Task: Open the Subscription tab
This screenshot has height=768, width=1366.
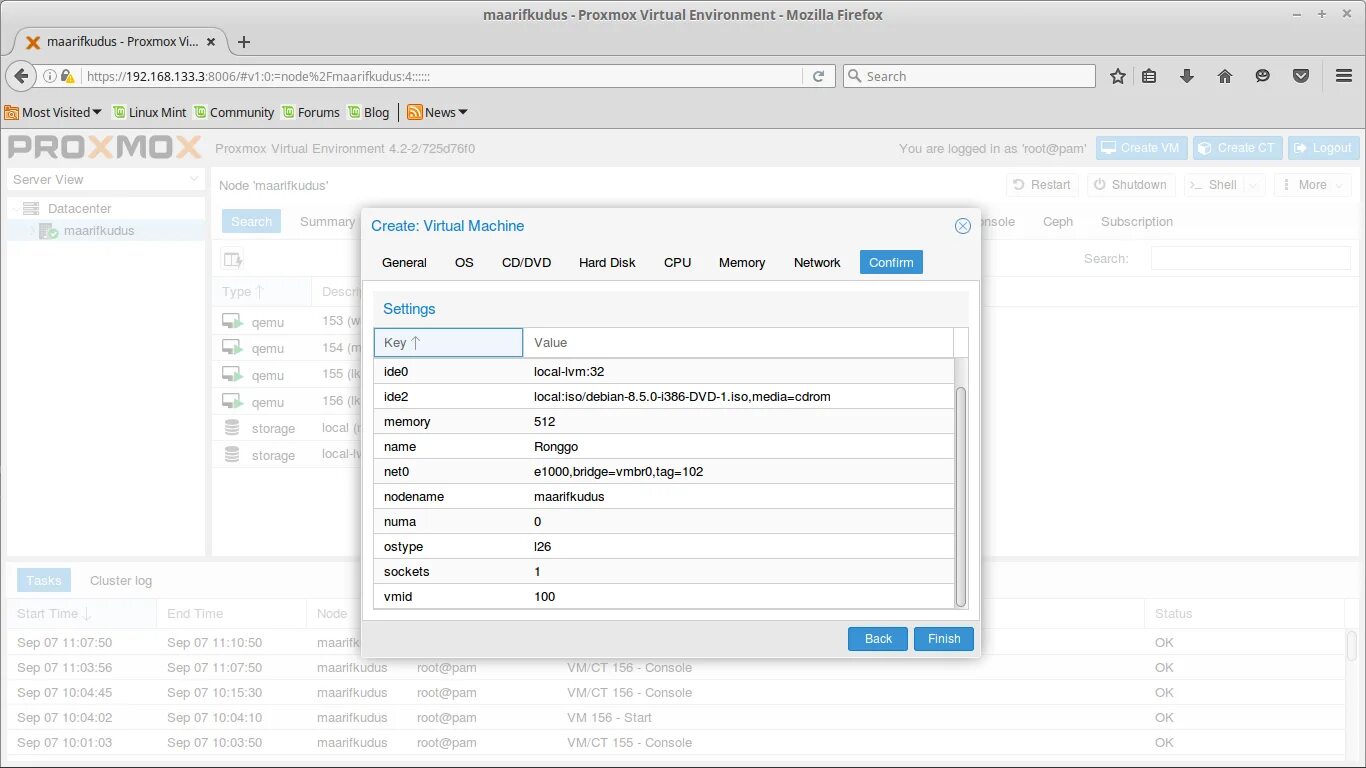Action: [1136, 222]
